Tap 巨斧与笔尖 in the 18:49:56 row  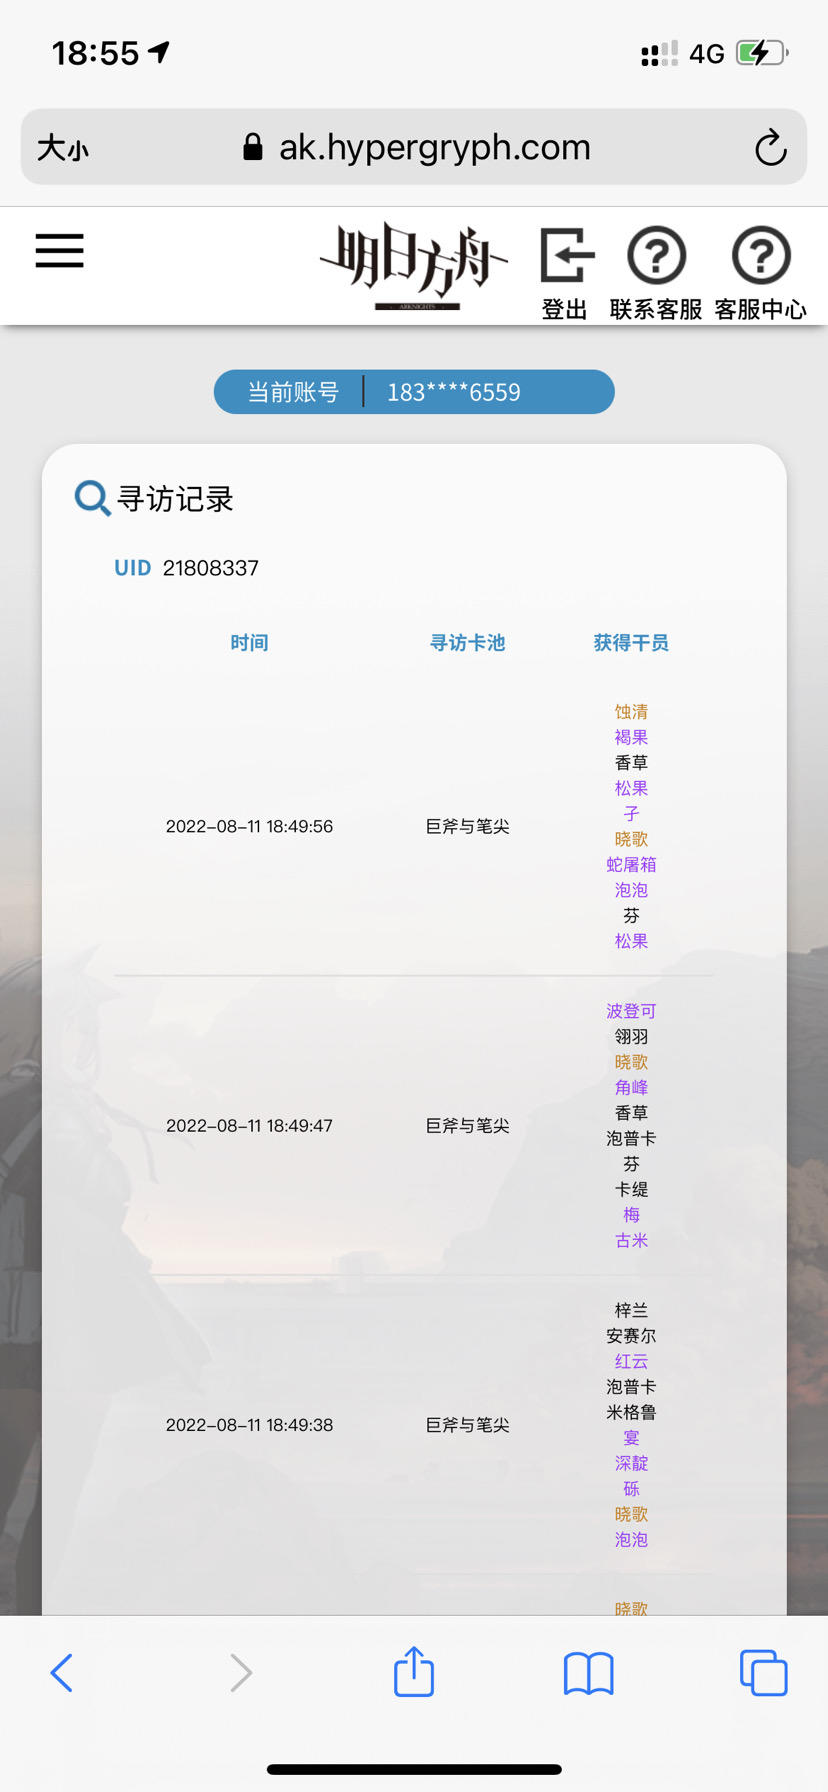click(x=467, y=826)
